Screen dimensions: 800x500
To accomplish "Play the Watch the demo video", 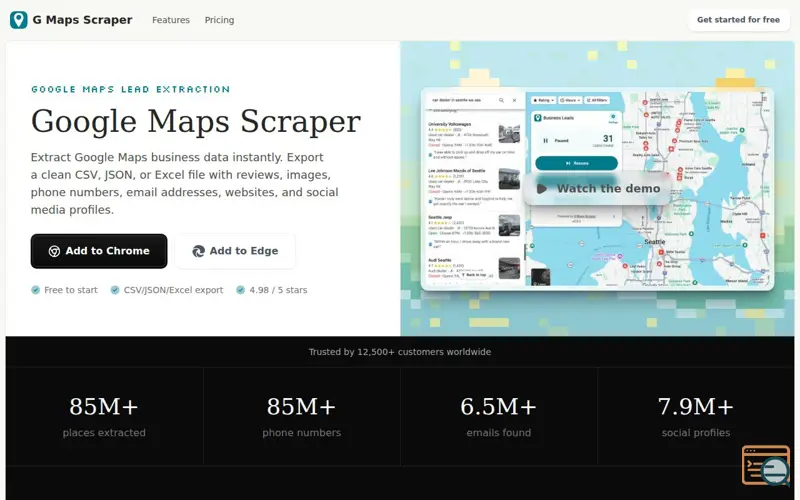I will (597, 189).
